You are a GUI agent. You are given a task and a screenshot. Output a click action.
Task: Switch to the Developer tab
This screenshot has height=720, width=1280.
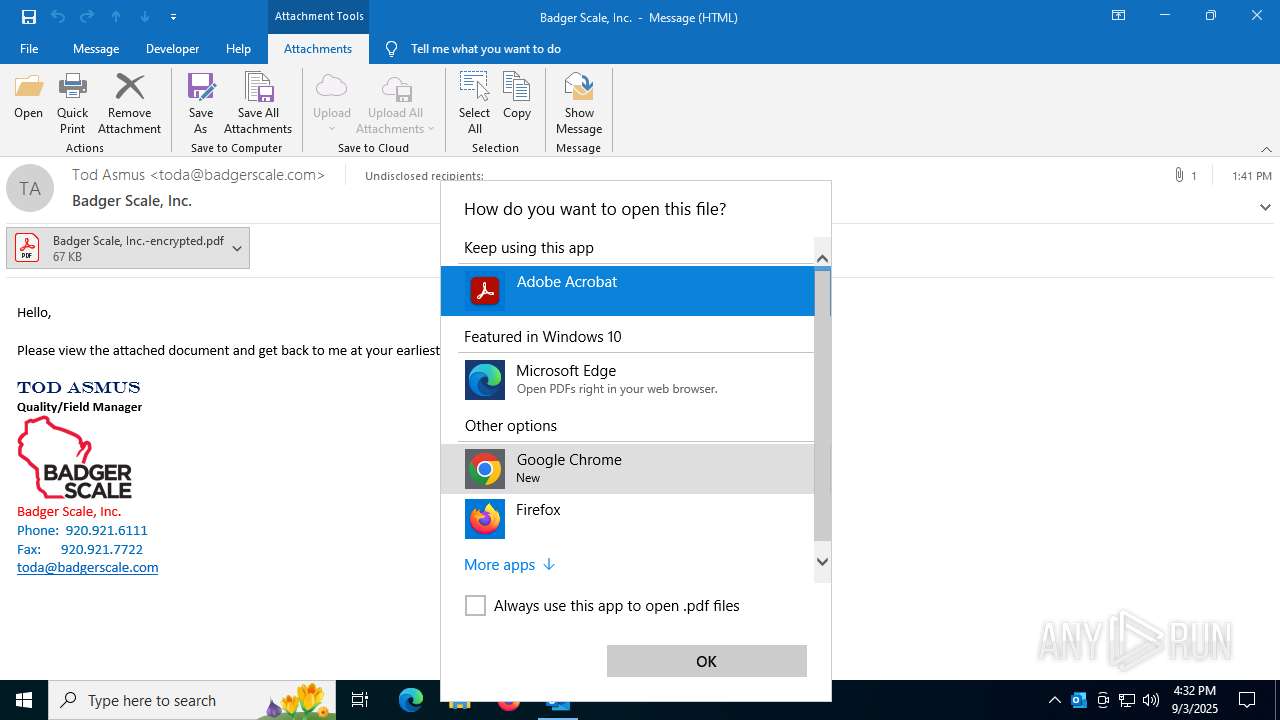(x=172, y=49)
